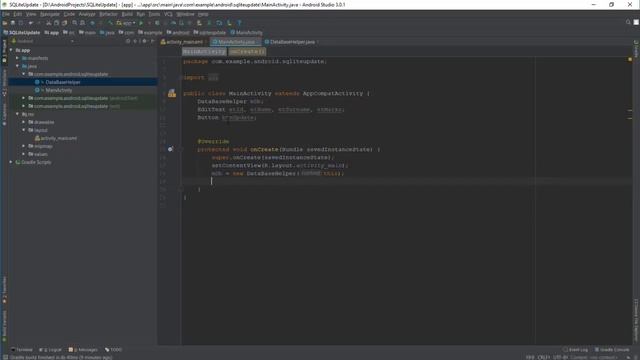Open the Logcat tool window
This screenshot has height=360, width=640.
pyautogui.click(x=50, y=350)
